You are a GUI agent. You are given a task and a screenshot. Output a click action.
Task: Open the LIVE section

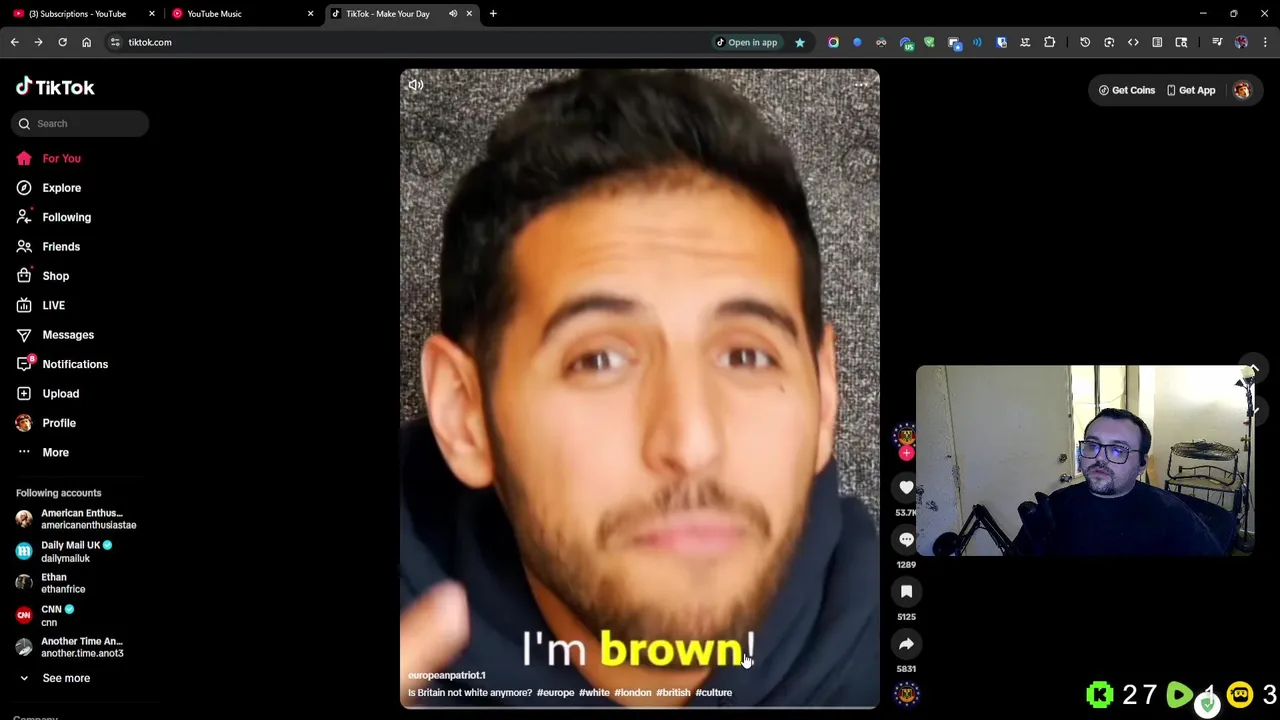54,305
